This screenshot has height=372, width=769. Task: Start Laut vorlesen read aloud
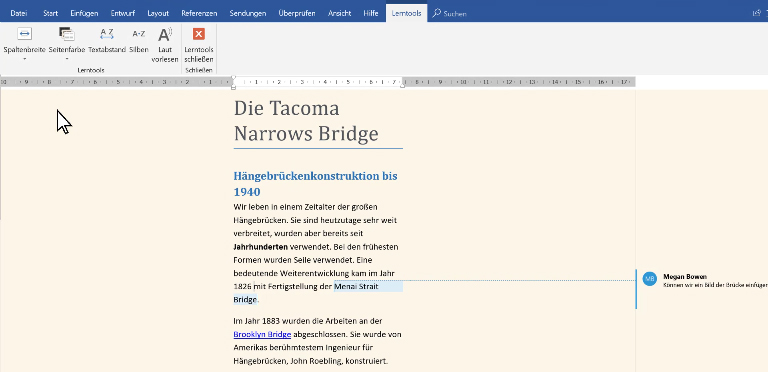(x=165, y=45)
